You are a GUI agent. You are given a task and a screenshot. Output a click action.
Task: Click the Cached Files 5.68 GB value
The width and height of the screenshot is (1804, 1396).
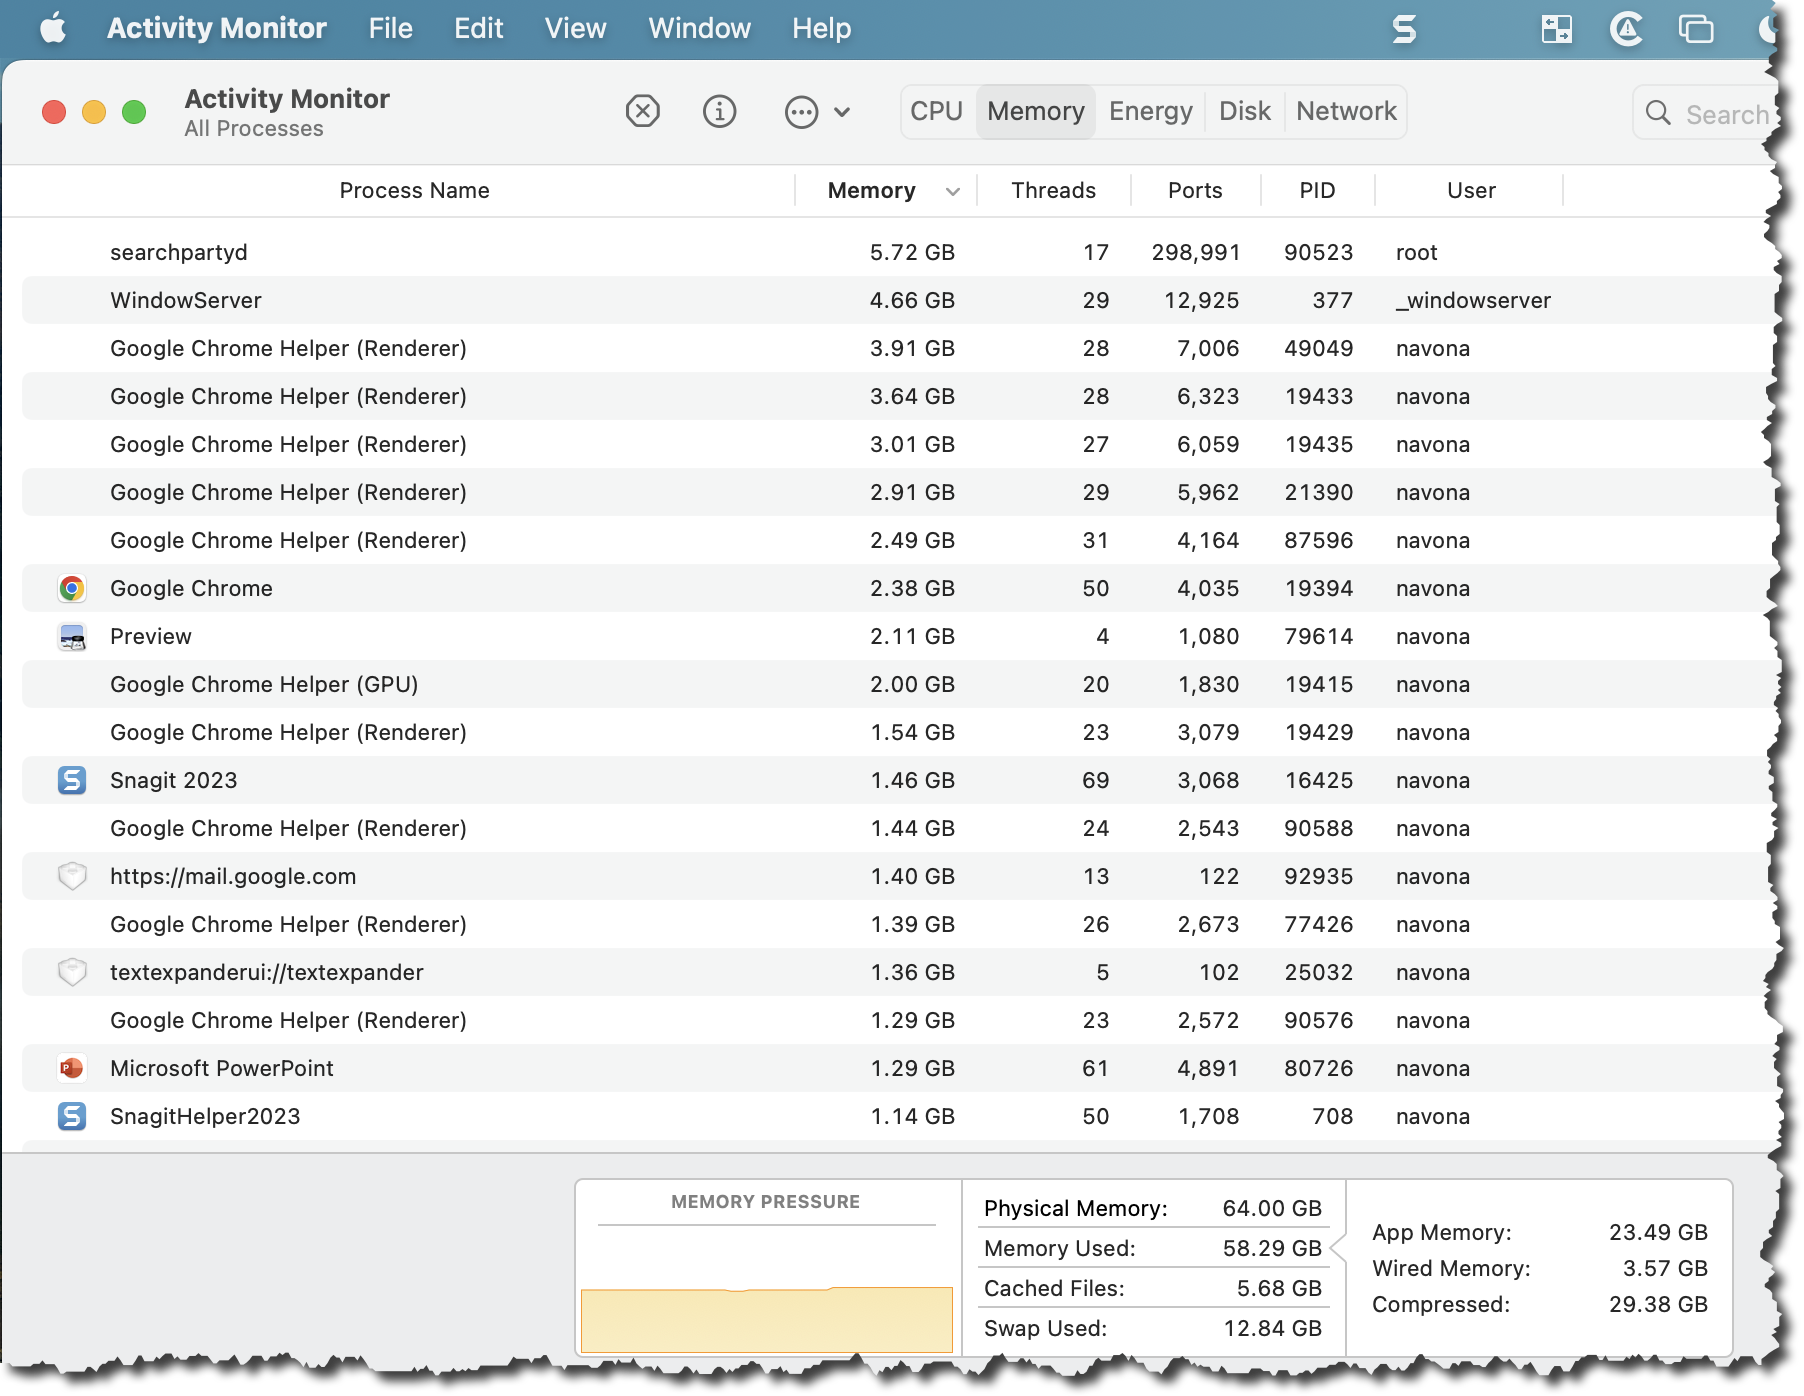1279,1288
